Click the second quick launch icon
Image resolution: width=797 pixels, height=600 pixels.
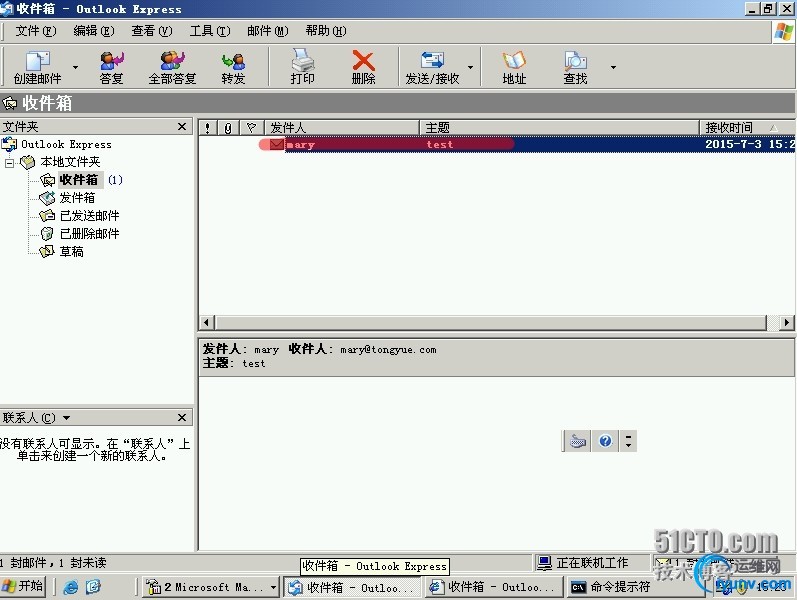click(x=93, y=587)
